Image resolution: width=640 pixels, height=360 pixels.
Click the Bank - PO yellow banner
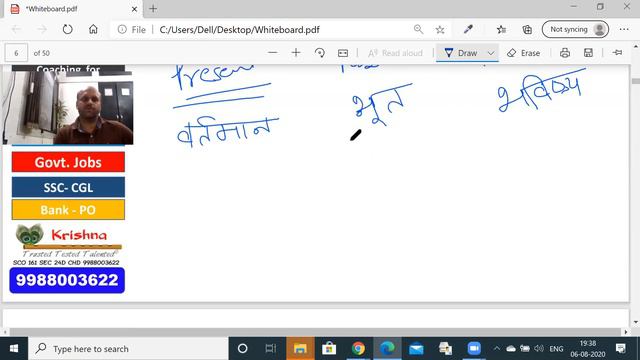click(68, 210)
